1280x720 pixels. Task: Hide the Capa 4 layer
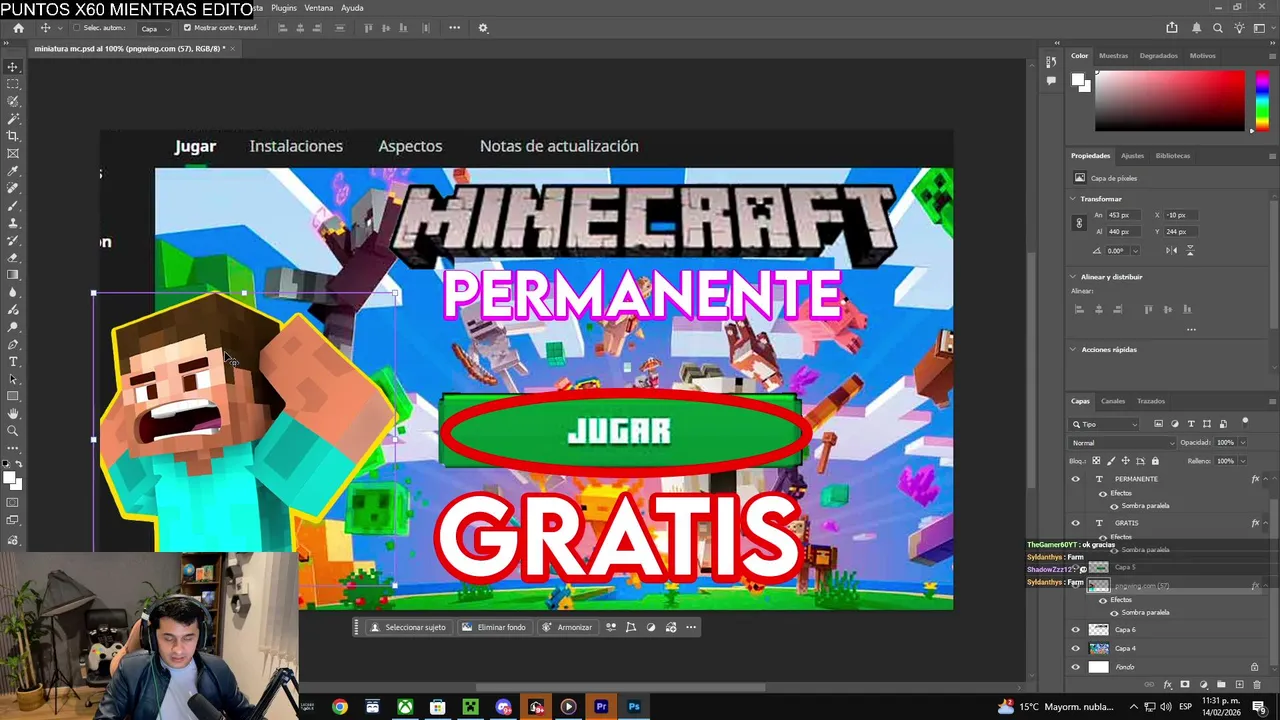(1076, 648)
